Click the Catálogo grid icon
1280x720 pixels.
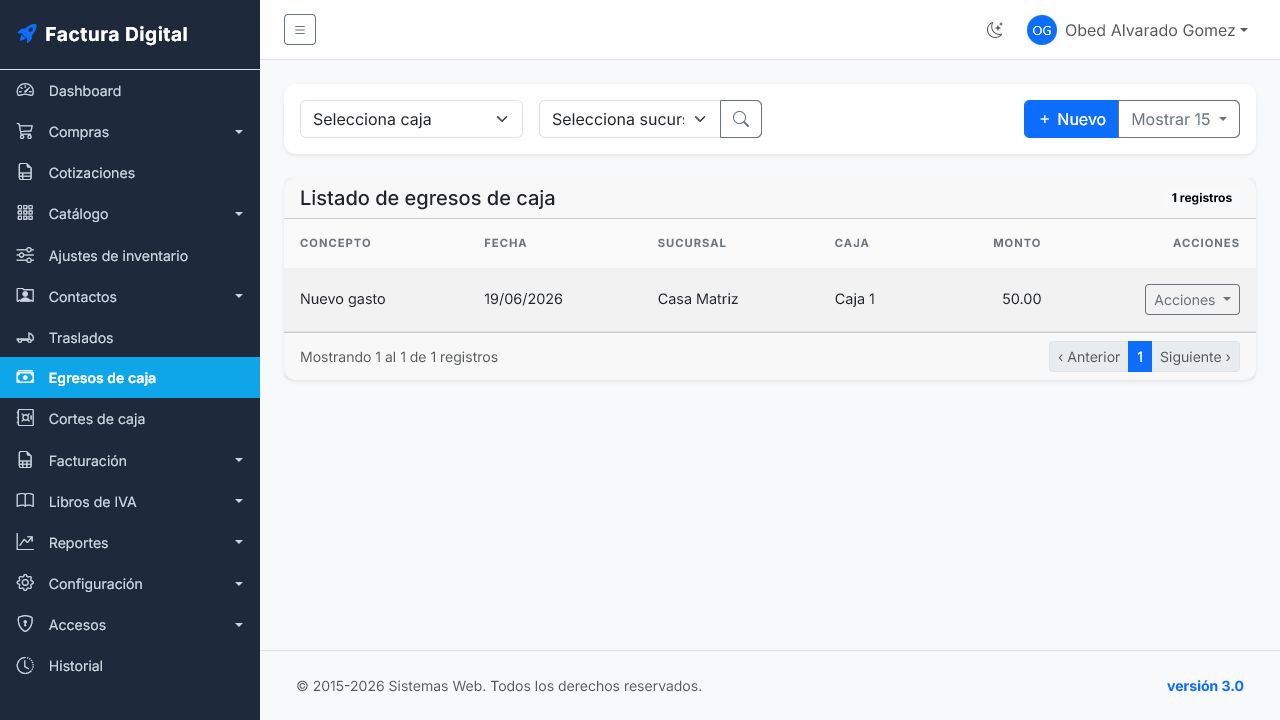click(x=26, y=214)
